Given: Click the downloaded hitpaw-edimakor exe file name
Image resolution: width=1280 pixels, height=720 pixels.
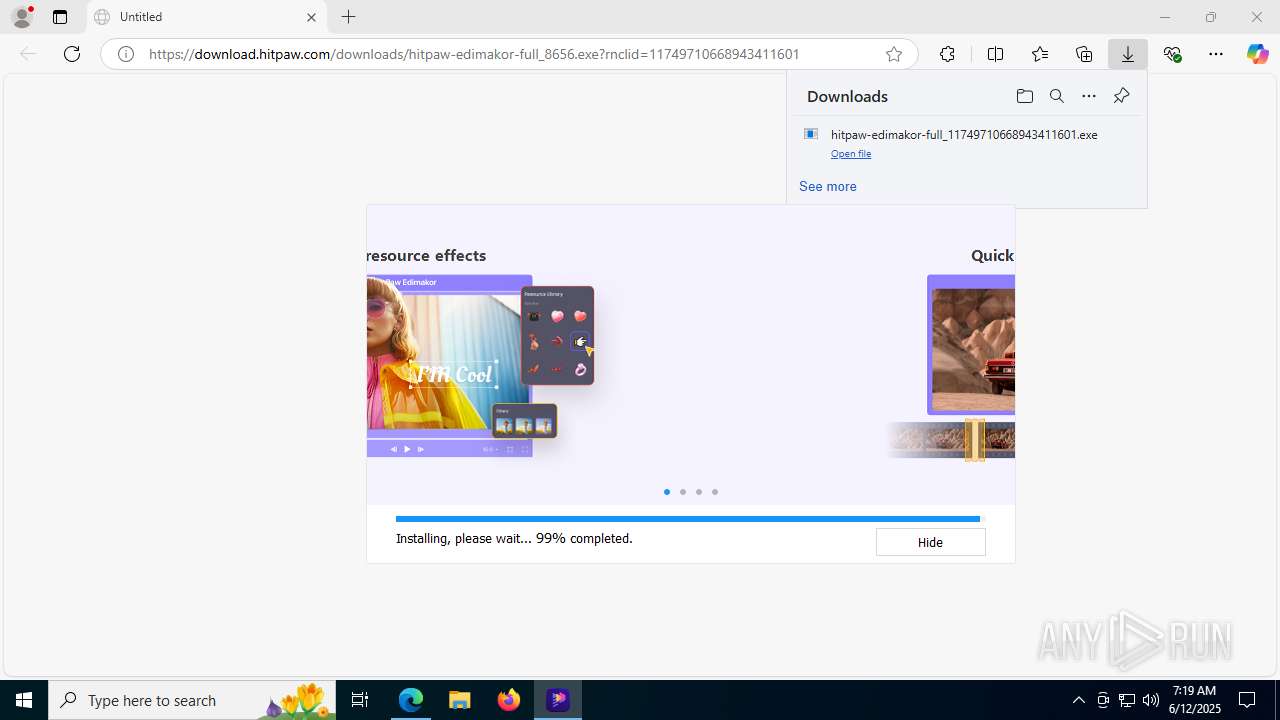Looking at the screenshot, I should coord(964,134).
